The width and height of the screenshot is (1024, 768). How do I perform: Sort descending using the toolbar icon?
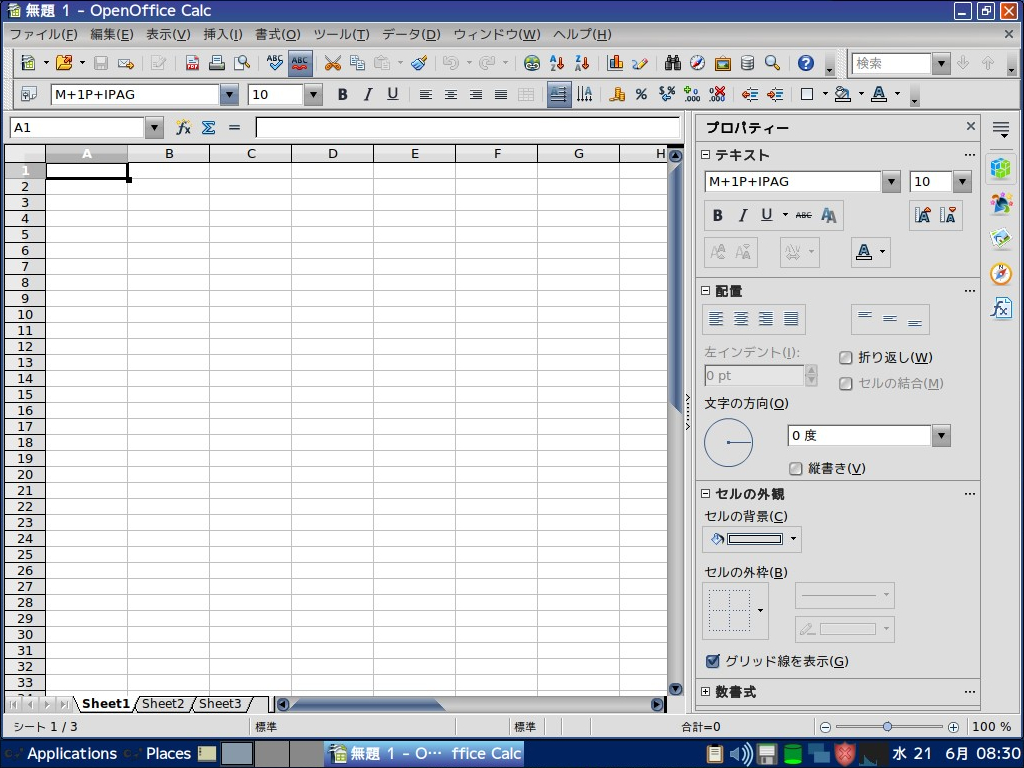pos(582,63)
